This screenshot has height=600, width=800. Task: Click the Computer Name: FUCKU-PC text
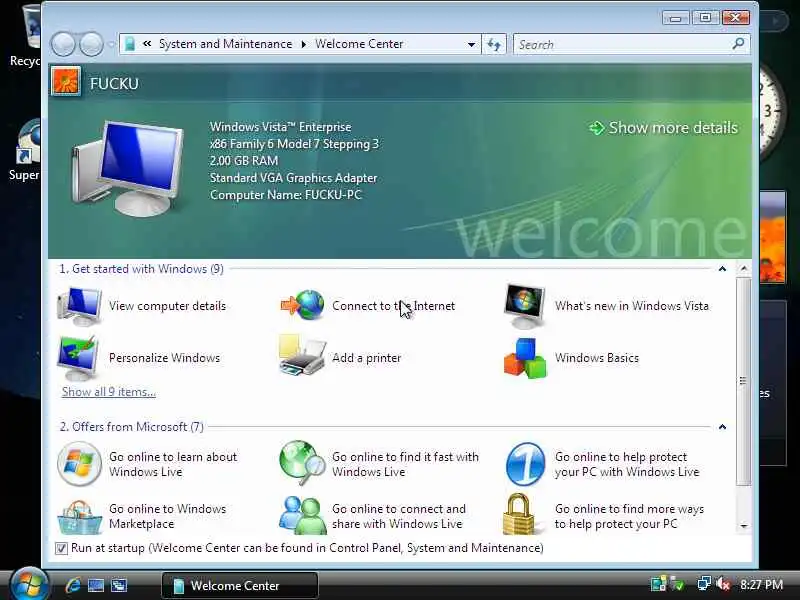(x=286, y=195)
